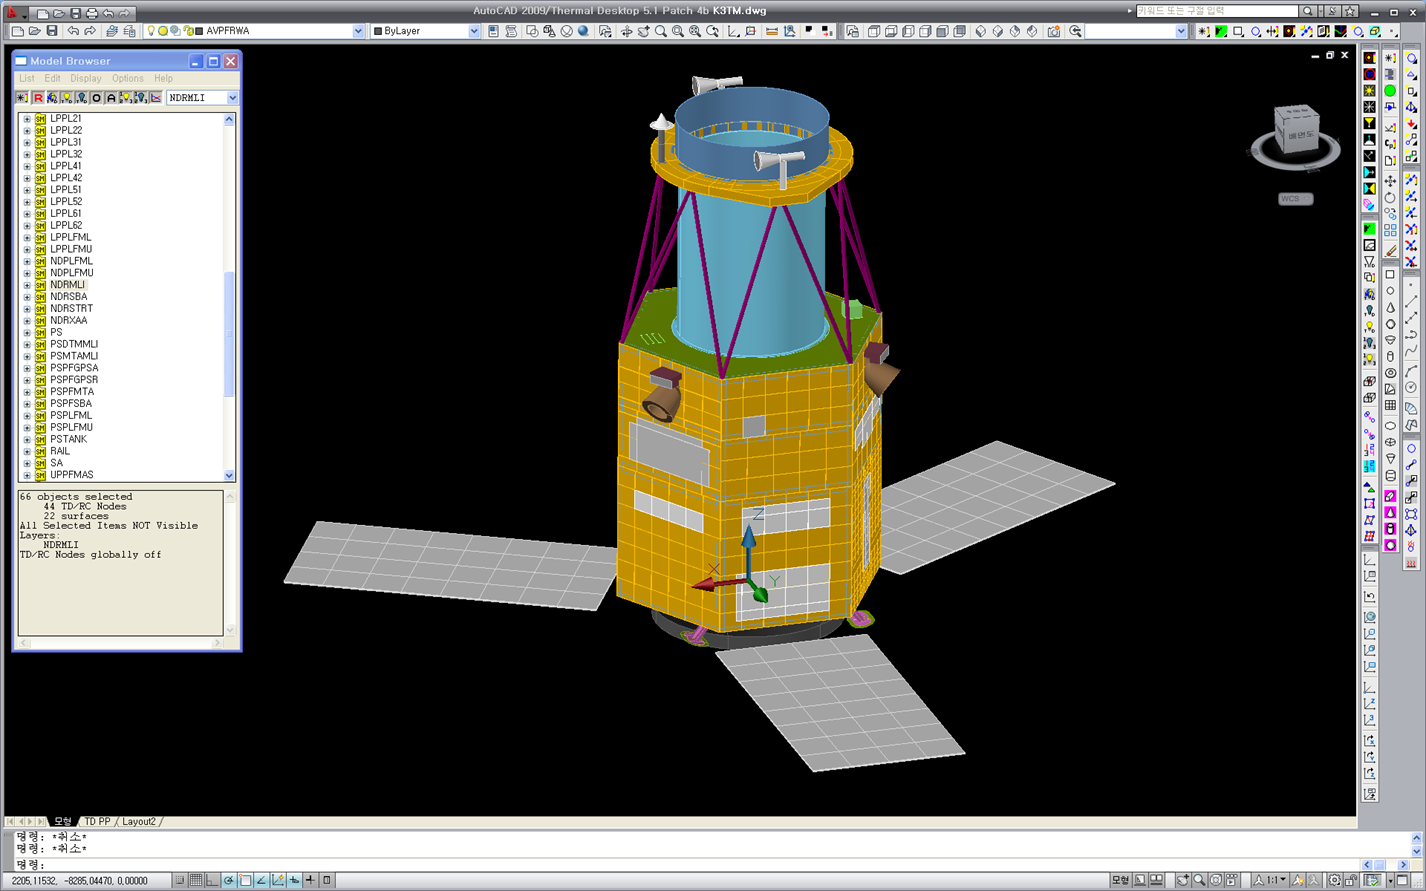Toggle snap mode in the status bar
The height and width of the screenshot is (891, 1426).
[179, 880]
